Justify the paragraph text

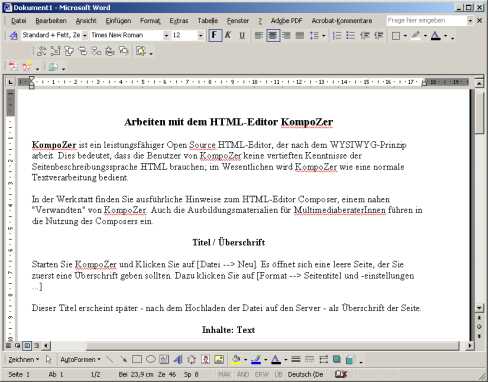click(300, 35)
